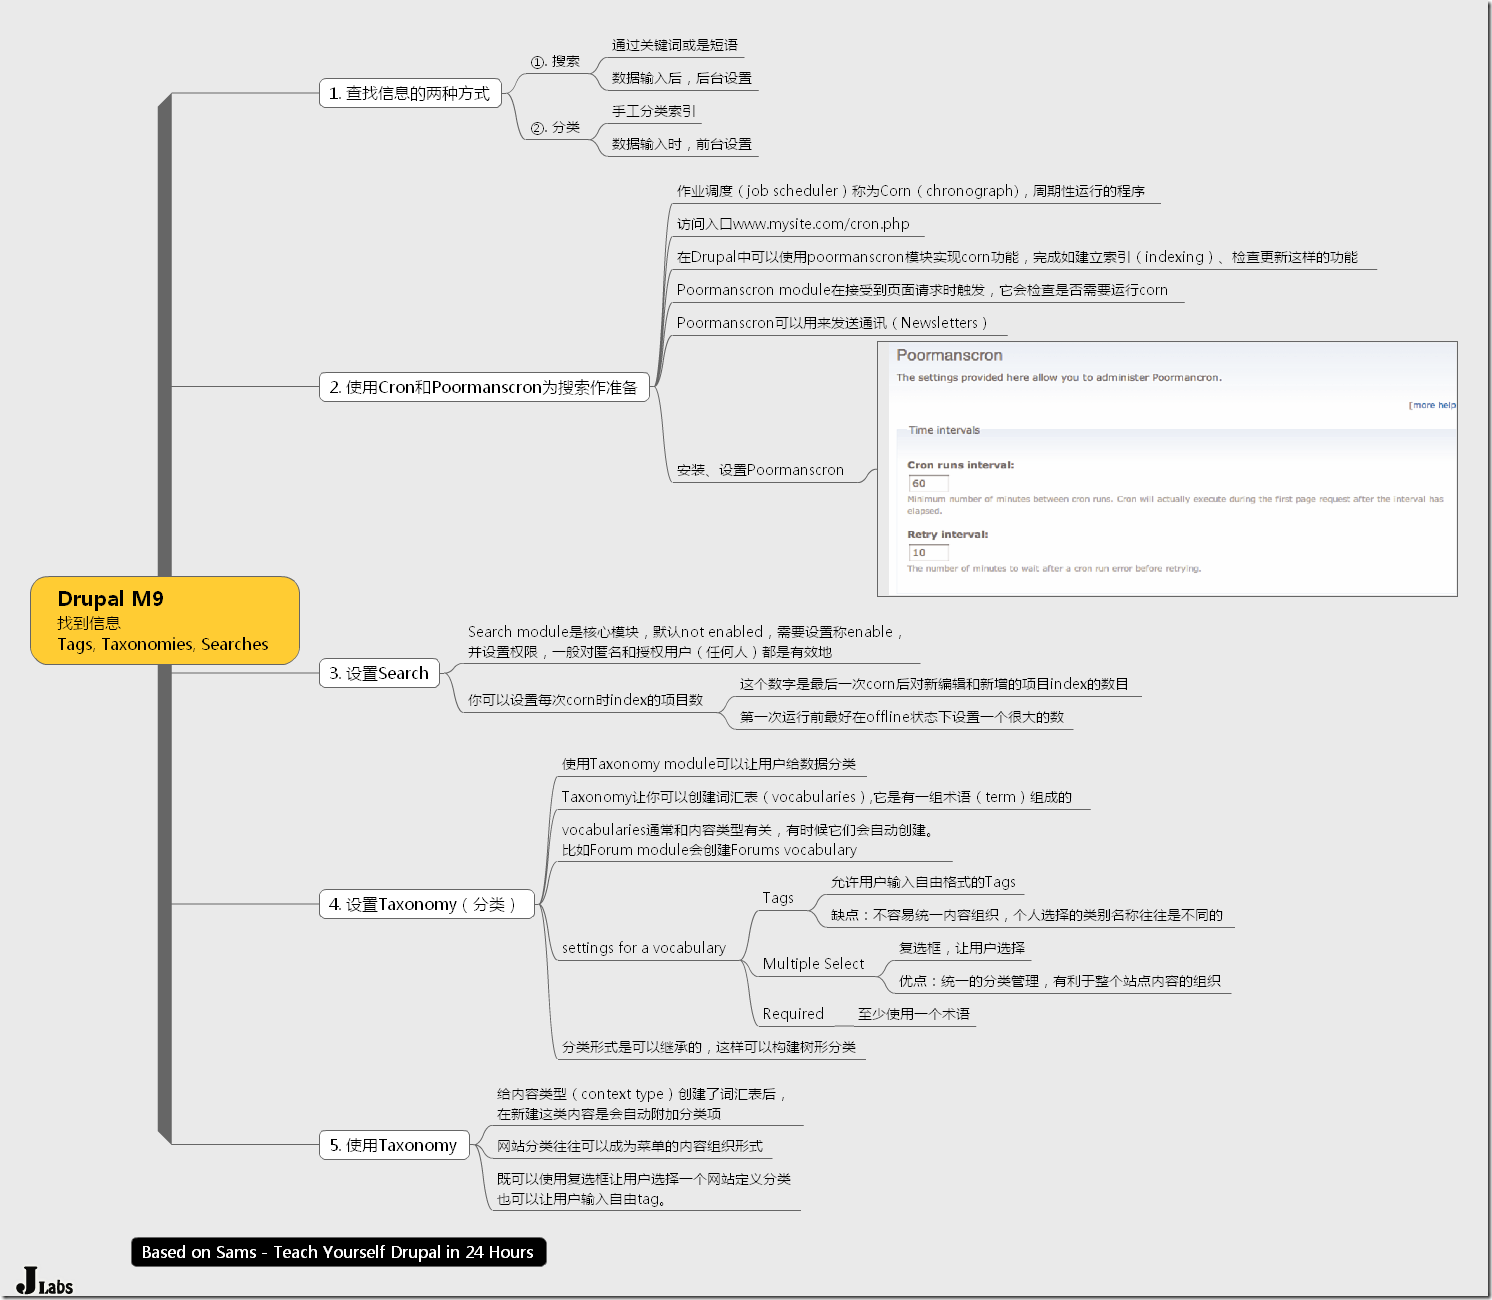Click the Retry interval field showing 10

coord(928,552)
